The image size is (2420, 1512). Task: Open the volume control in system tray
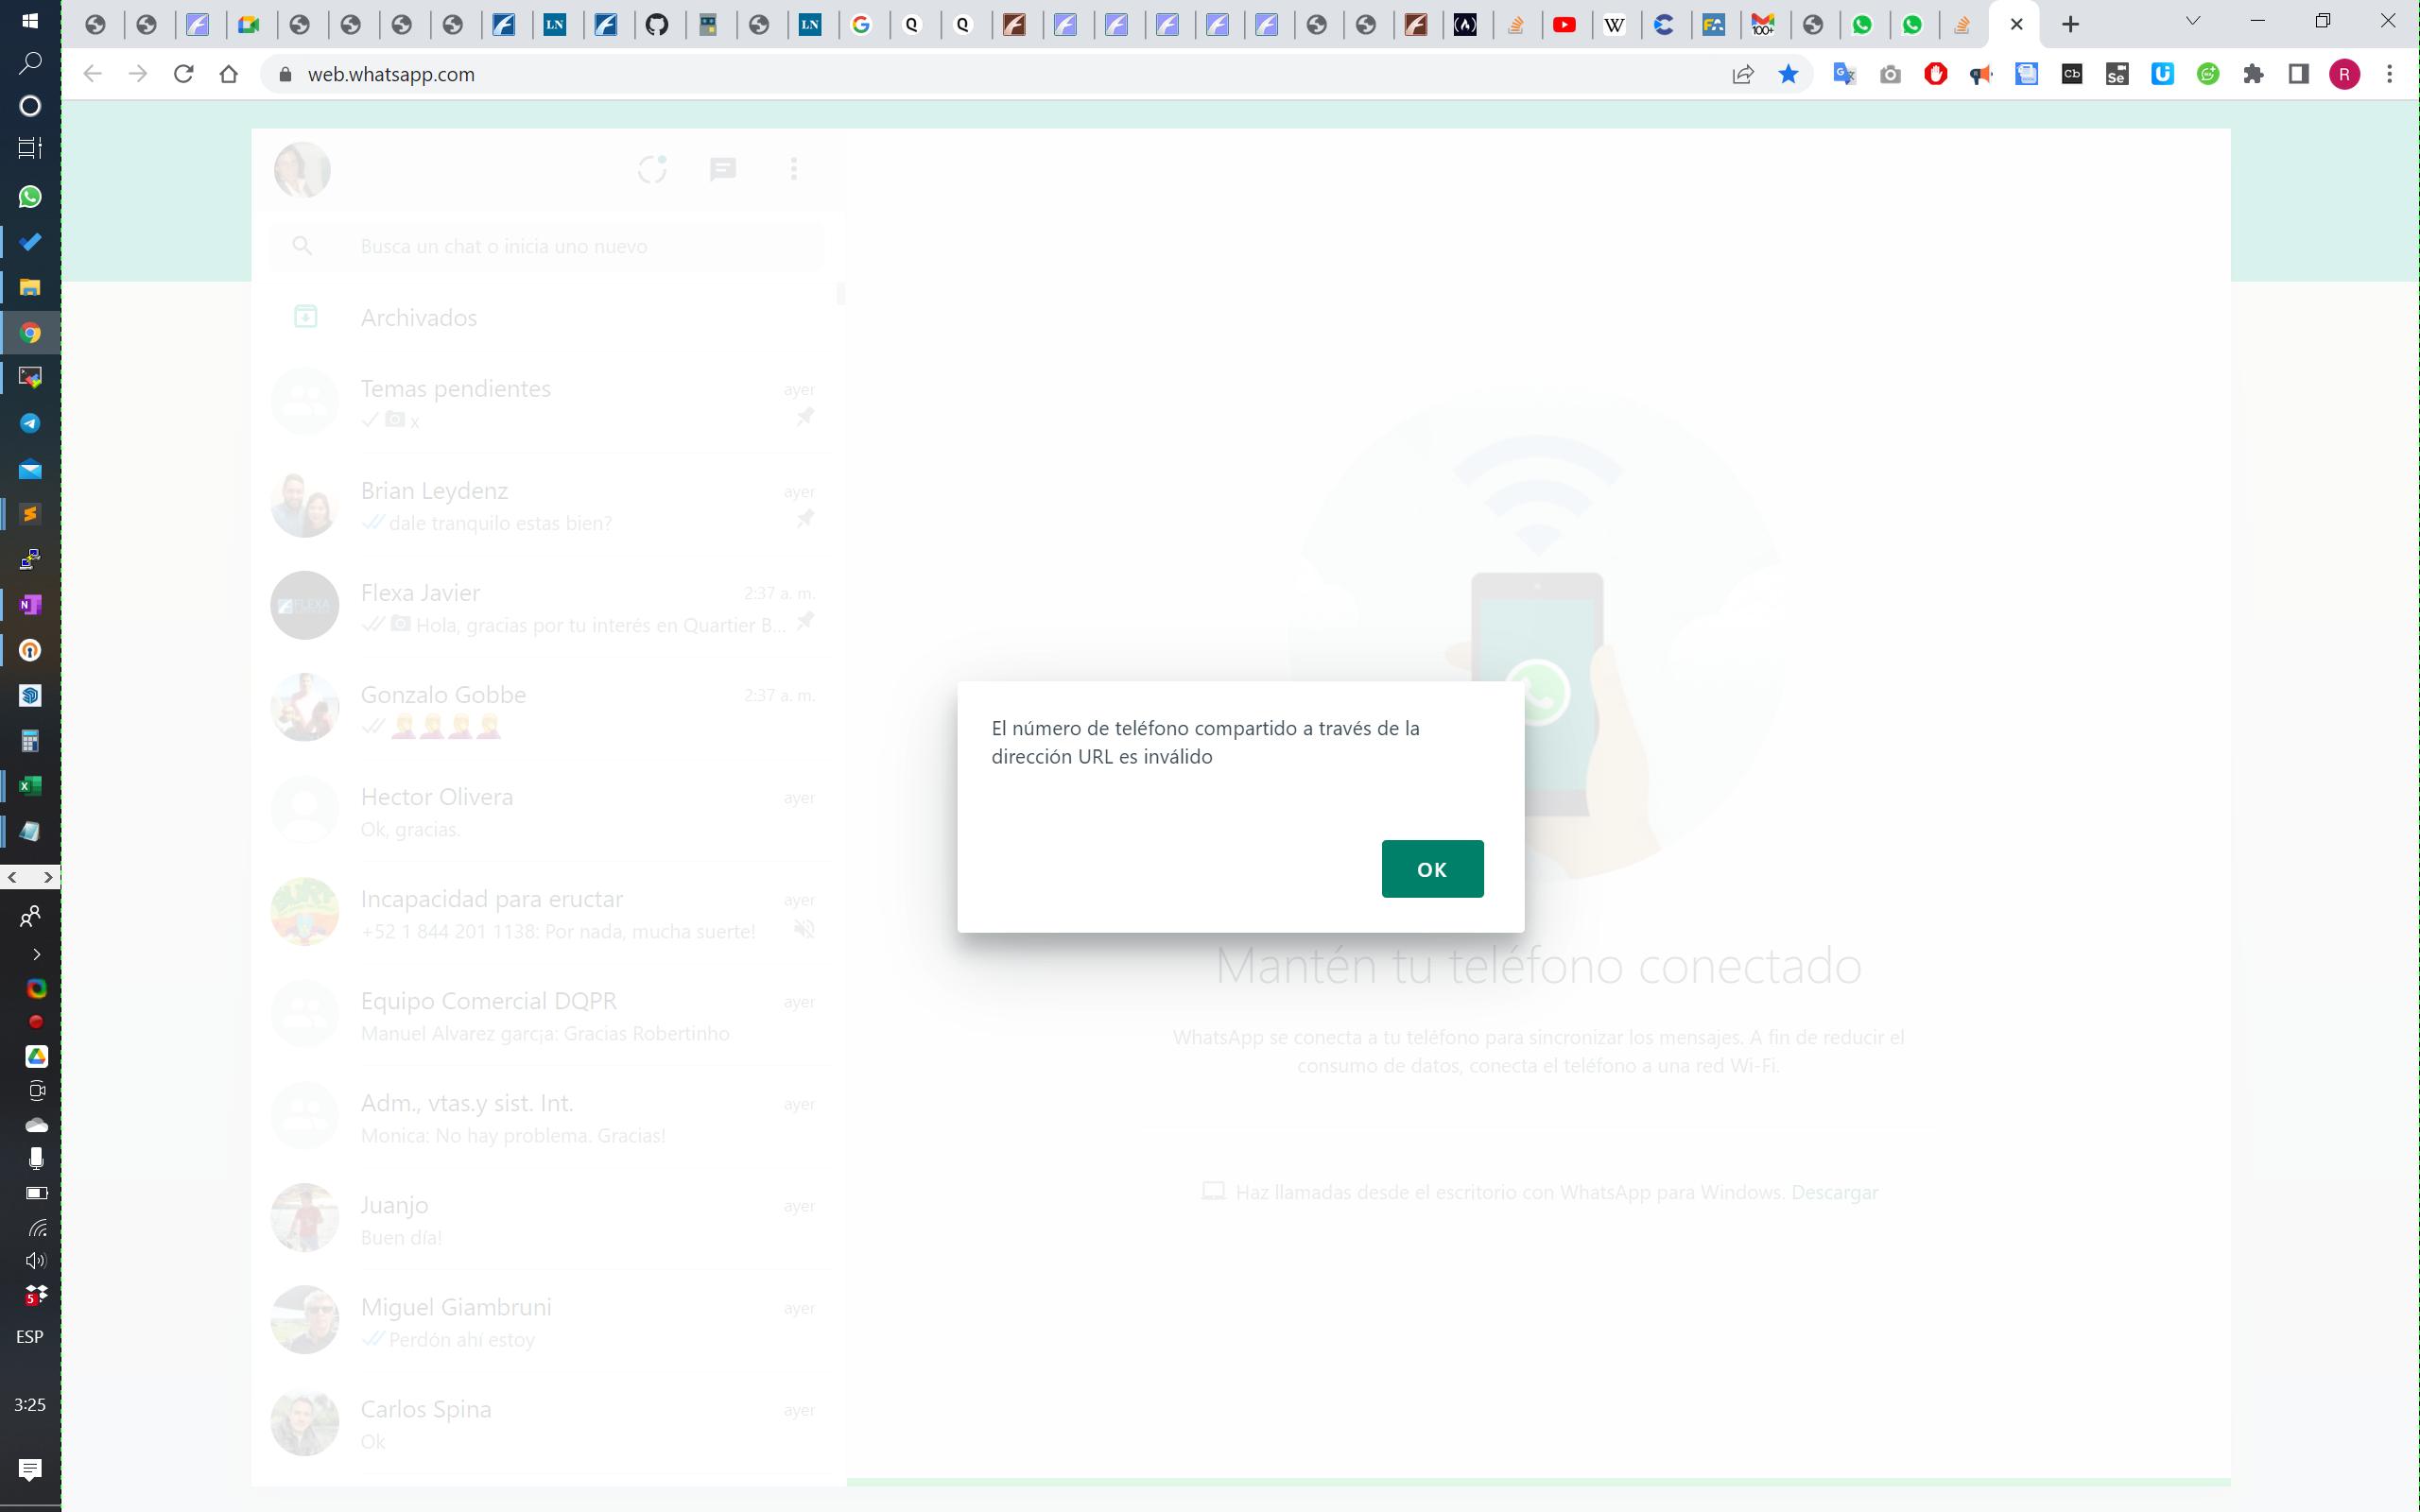pyautogui.click(x=36, y=1260)
